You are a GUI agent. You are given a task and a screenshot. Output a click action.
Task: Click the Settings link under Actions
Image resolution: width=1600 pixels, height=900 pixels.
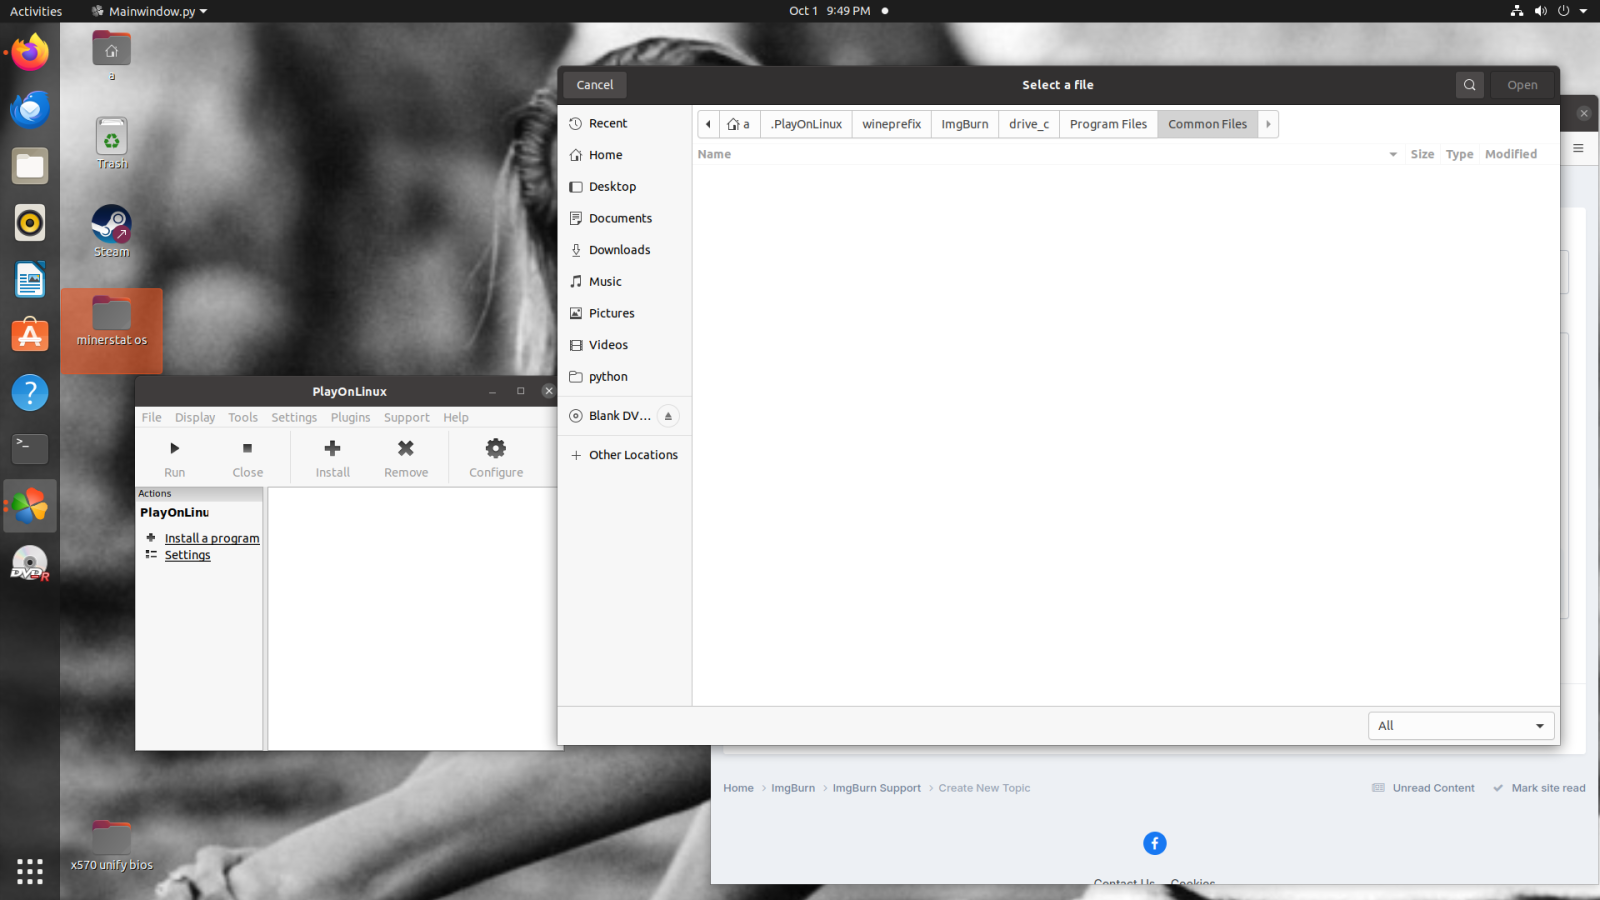pos(188,555)
